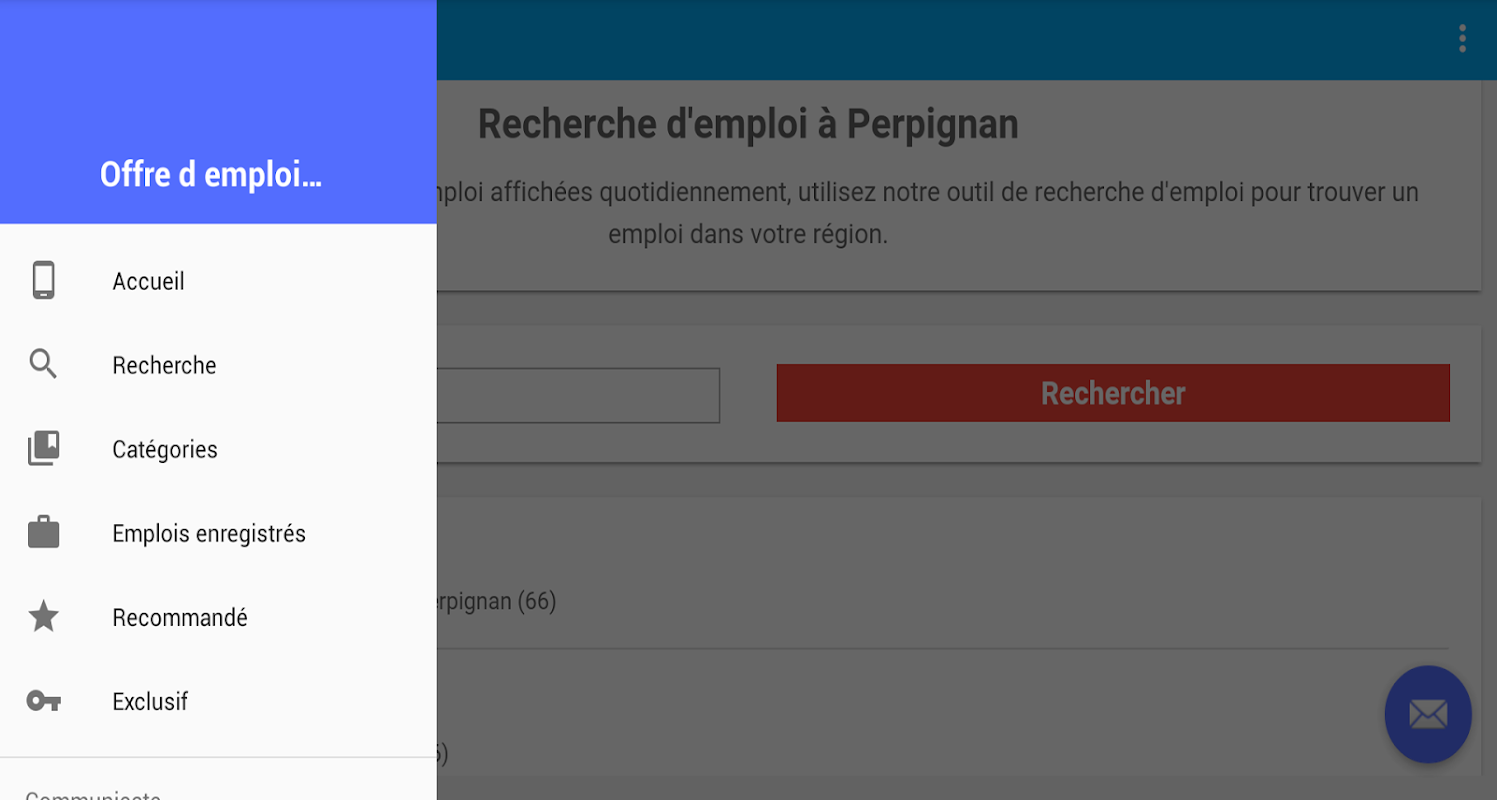Open the three-dot overflow menu
Viewport: 1497px width, 800px height.
point(1462,39)
